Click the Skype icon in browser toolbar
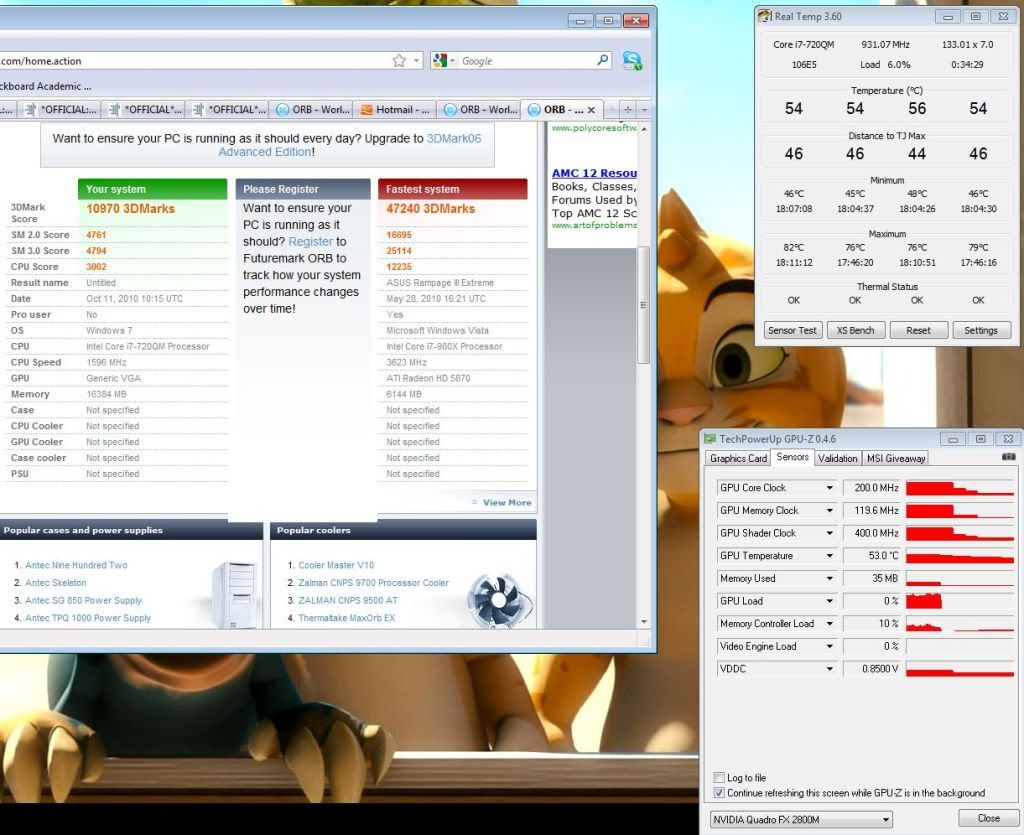 click(x=632, y=61)
